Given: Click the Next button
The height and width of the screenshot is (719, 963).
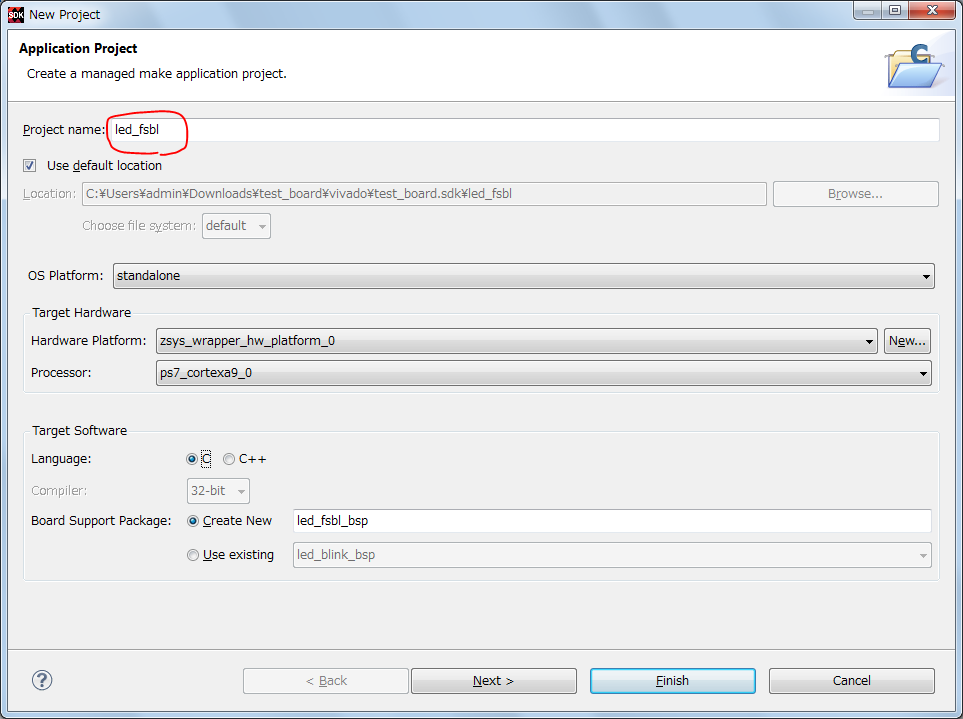Looking at the screenshot, I should 493,681.
